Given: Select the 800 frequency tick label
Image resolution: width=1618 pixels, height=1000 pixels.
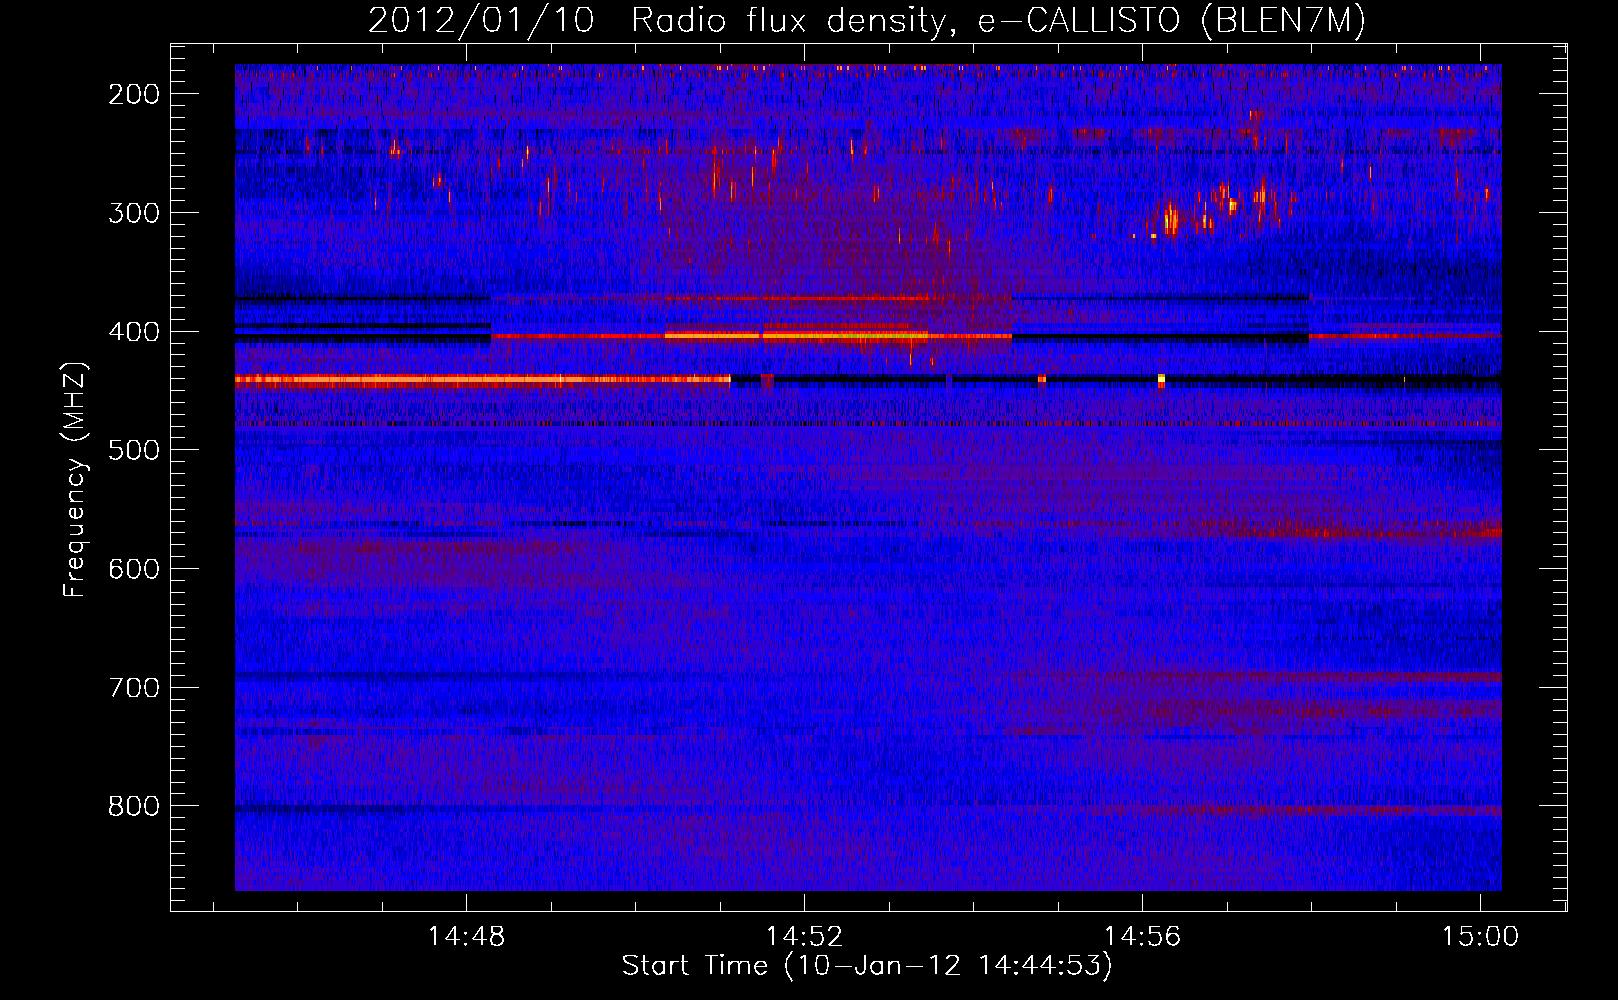Looking at the screenshot, I should (134, 806).
